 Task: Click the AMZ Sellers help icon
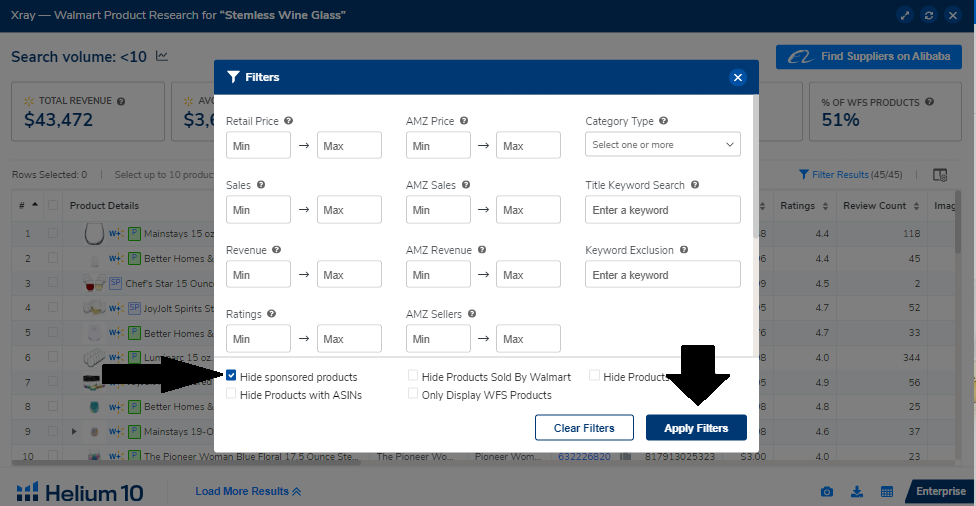coord(470,314)
